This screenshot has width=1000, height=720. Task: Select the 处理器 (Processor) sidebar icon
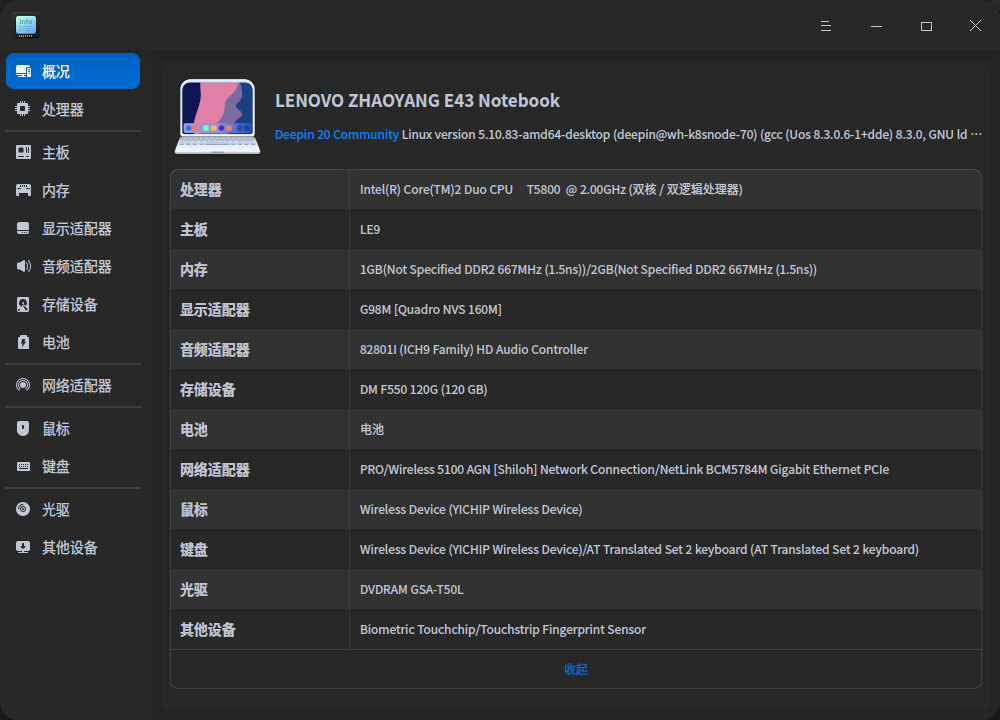[22, 109]
